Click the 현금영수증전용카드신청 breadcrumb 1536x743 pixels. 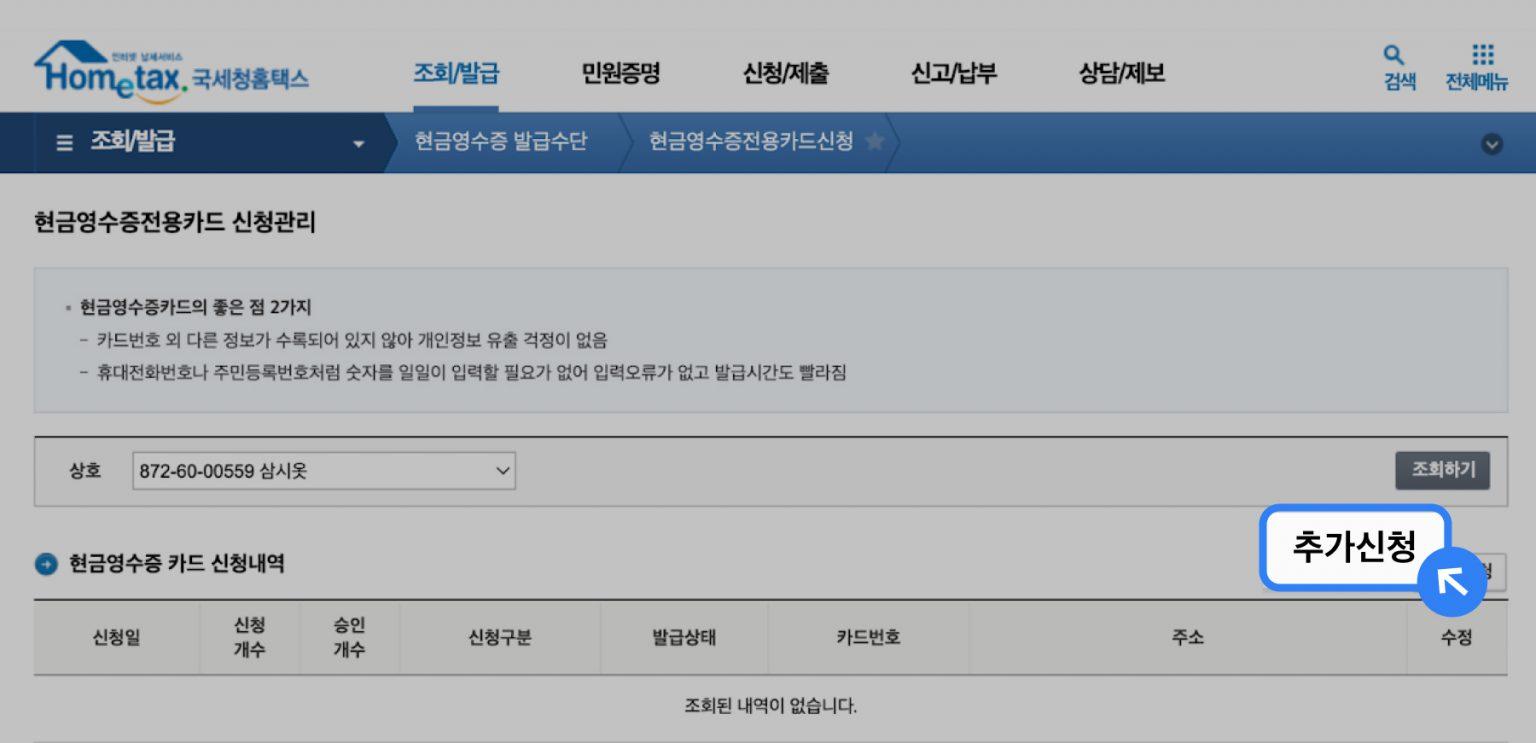point(750,142)
